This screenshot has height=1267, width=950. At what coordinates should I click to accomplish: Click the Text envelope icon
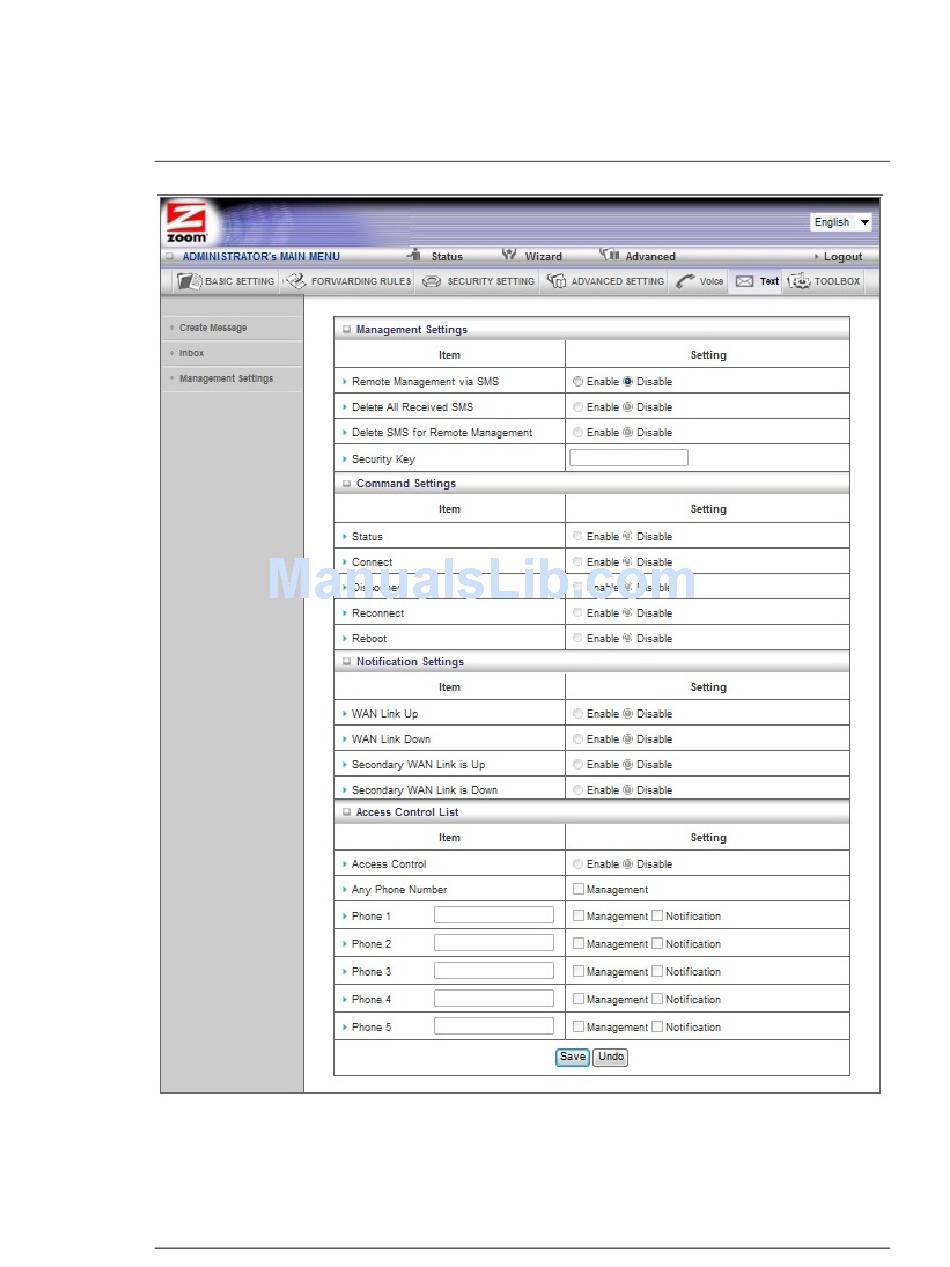744,281
